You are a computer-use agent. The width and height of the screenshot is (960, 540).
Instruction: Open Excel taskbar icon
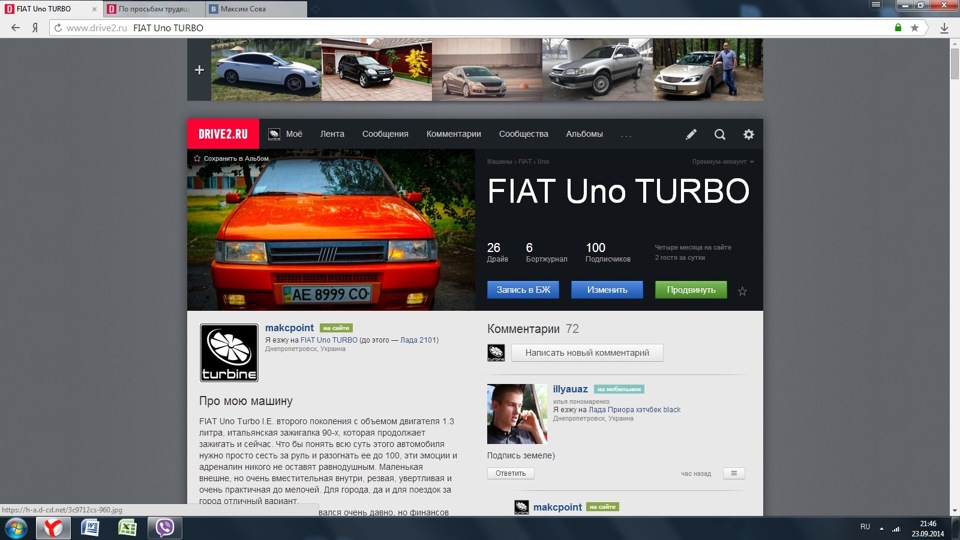tap(127, 528)
